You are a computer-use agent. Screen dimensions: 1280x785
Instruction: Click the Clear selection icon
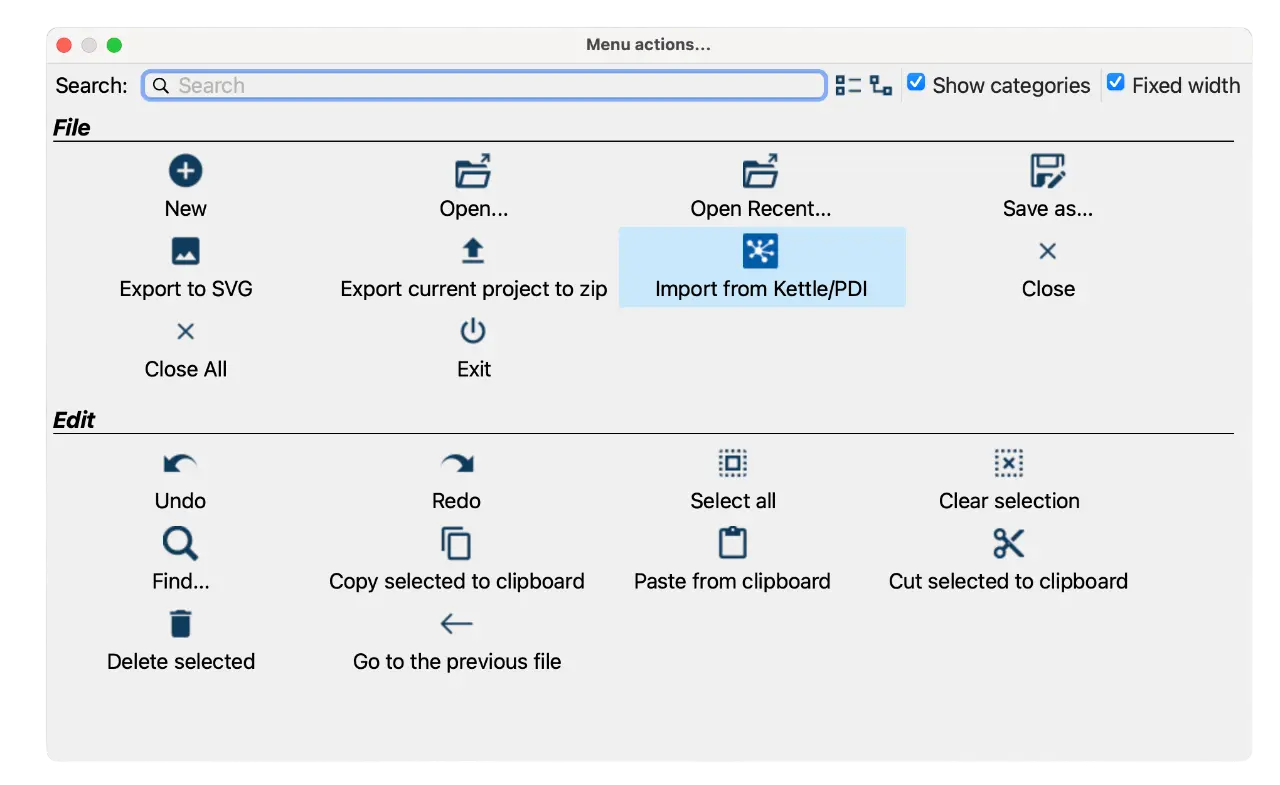pyautogui.click(x=1009, y=463)
